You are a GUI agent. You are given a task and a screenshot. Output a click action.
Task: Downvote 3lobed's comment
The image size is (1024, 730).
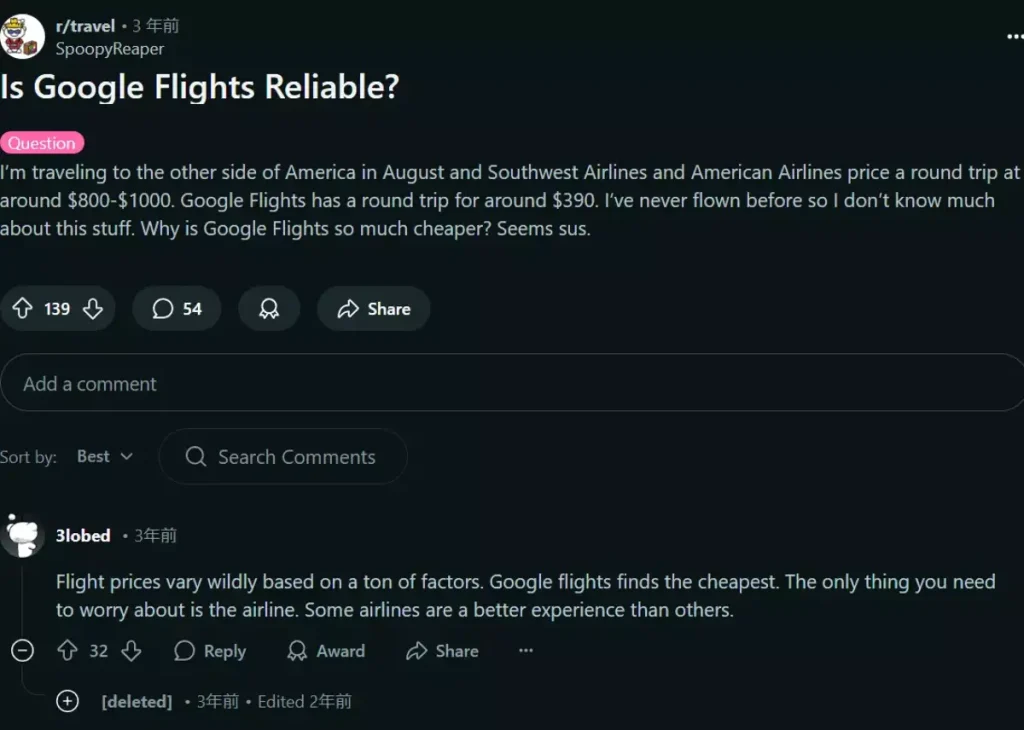pos(131,651)
